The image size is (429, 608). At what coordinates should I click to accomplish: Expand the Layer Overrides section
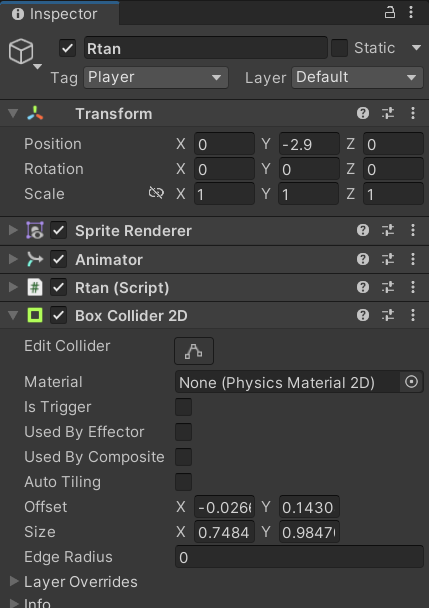[x=14, y=581]
